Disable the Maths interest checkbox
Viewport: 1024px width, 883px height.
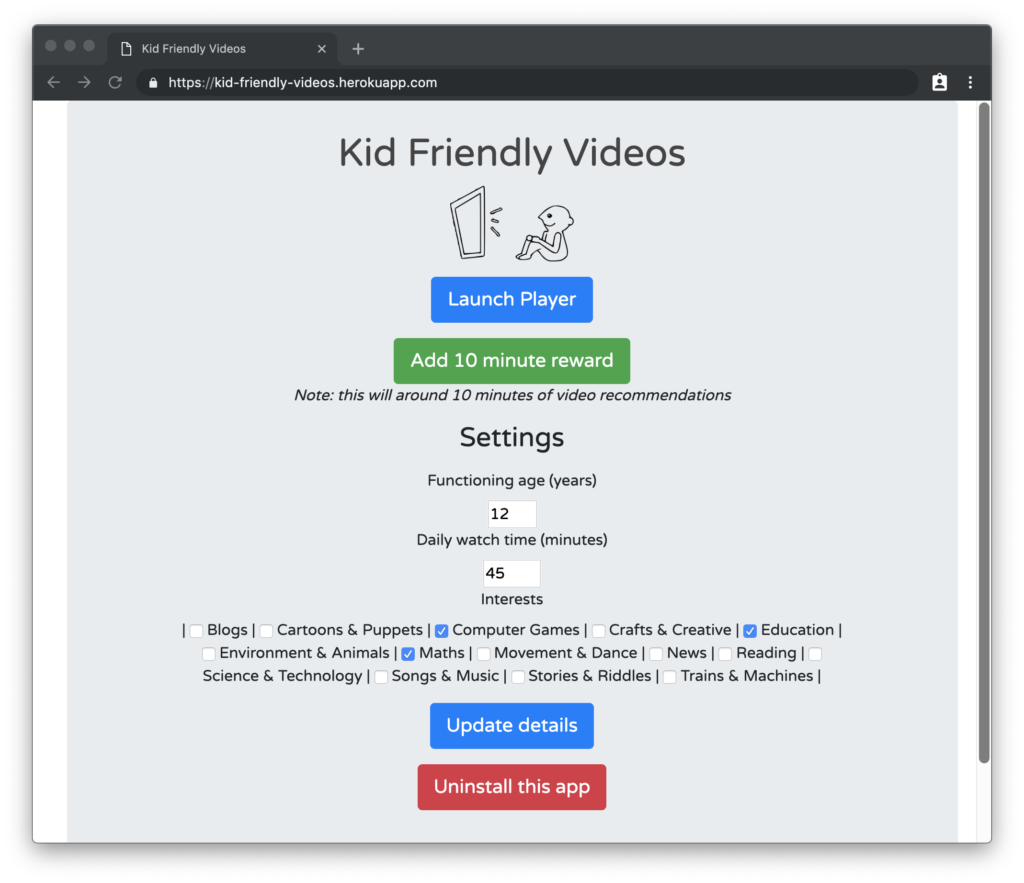(x=408, y=654)
